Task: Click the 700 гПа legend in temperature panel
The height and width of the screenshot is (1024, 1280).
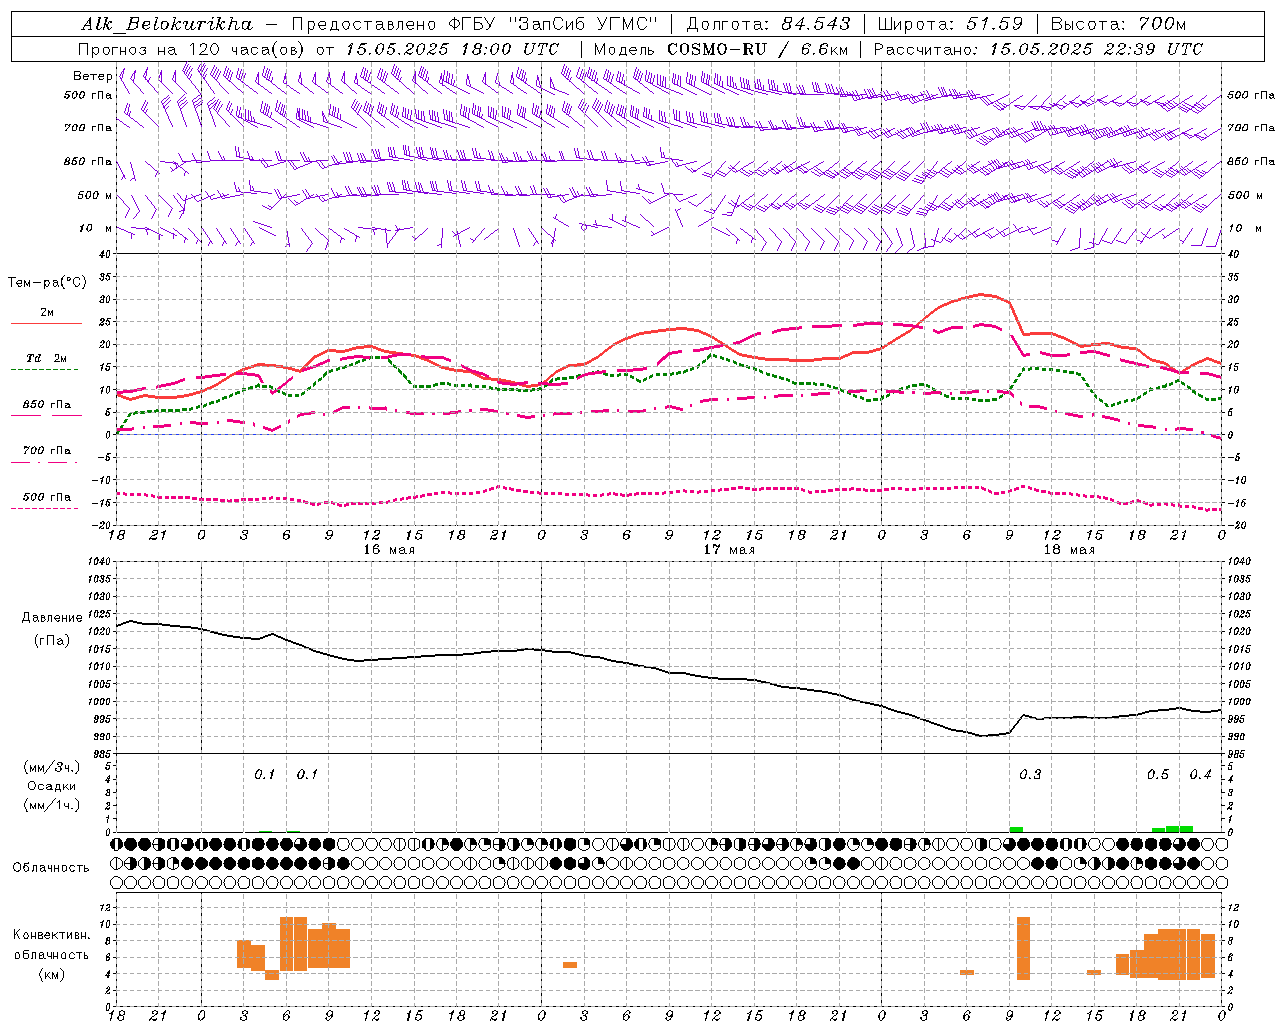Action: click(46, 450)
